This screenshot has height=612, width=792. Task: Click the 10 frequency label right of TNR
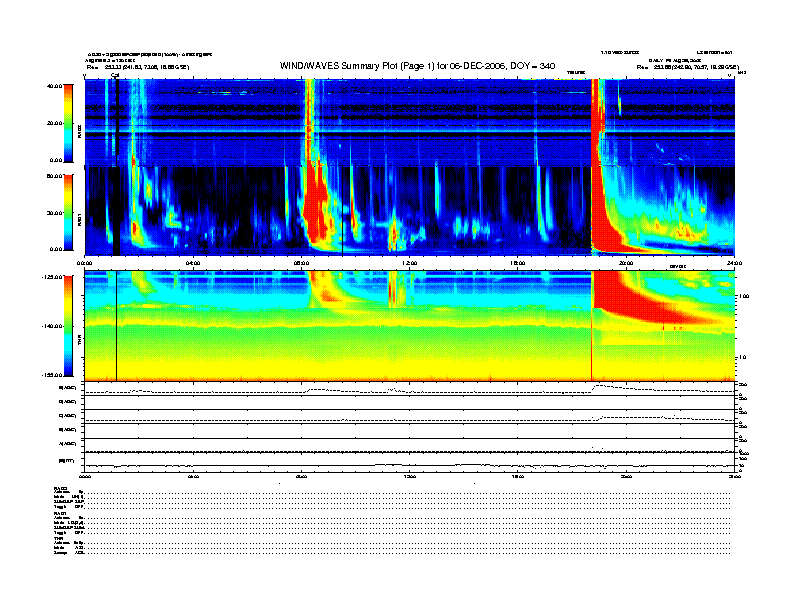pyautogui.click(x=743, y=358)
